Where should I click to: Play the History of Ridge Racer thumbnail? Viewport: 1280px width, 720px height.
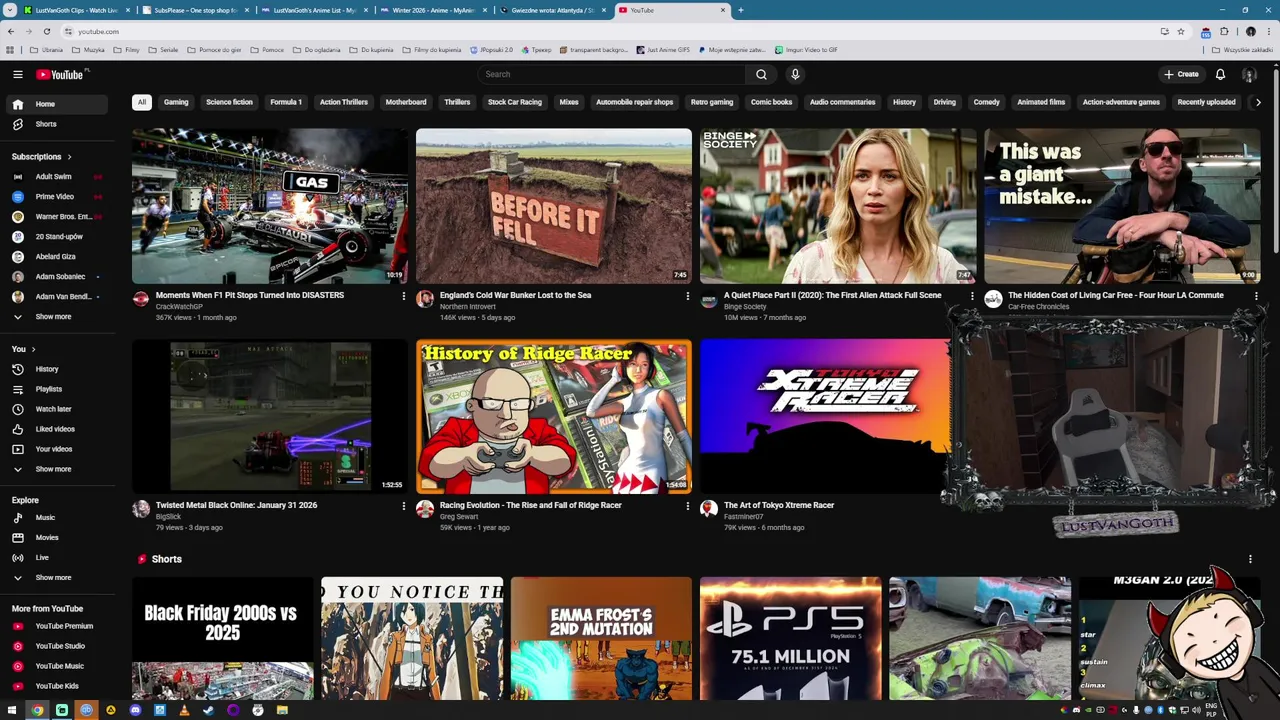click(554, 416)
